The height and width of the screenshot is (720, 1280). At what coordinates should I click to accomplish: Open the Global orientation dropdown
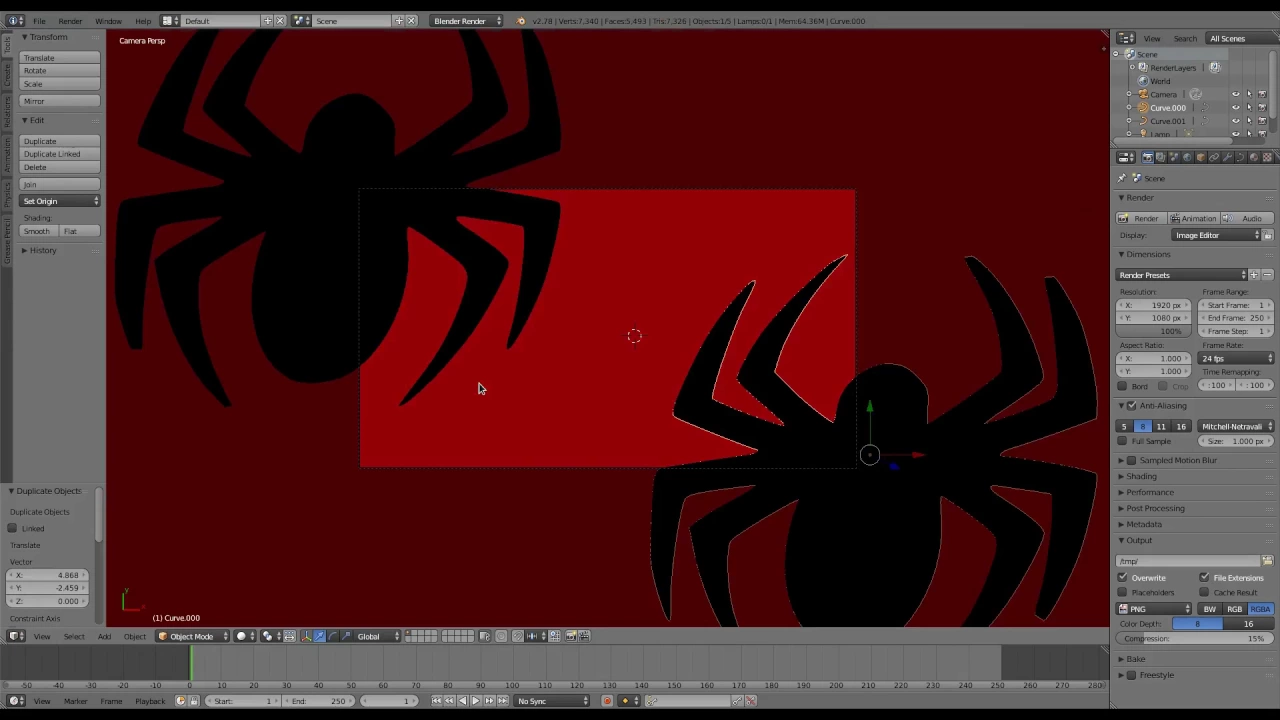(x=377, y=636)
